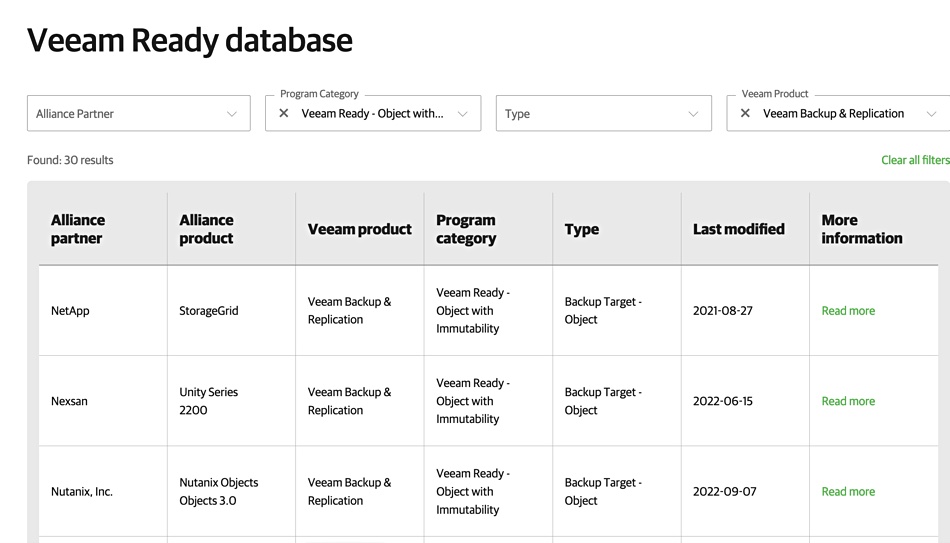Open the Alliance Partner dropdown
The image size is (950, 543).
click(139, 113)
